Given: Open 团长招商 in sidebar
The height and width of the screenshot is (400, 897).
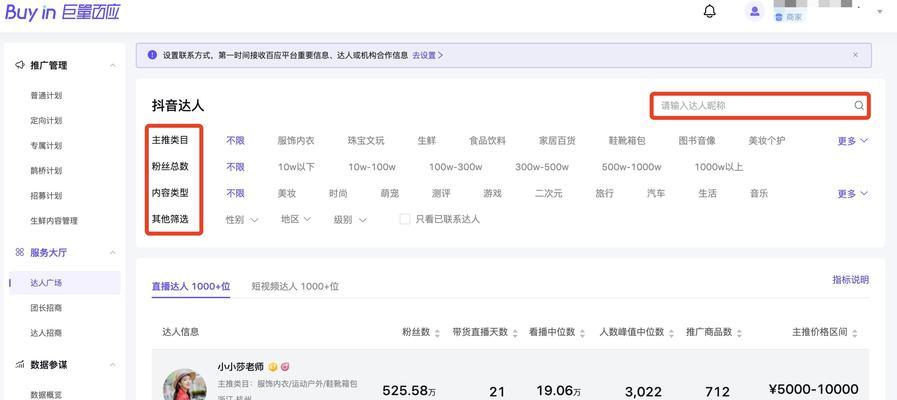Looking at the screenshot, I should [x=46, y=308].
